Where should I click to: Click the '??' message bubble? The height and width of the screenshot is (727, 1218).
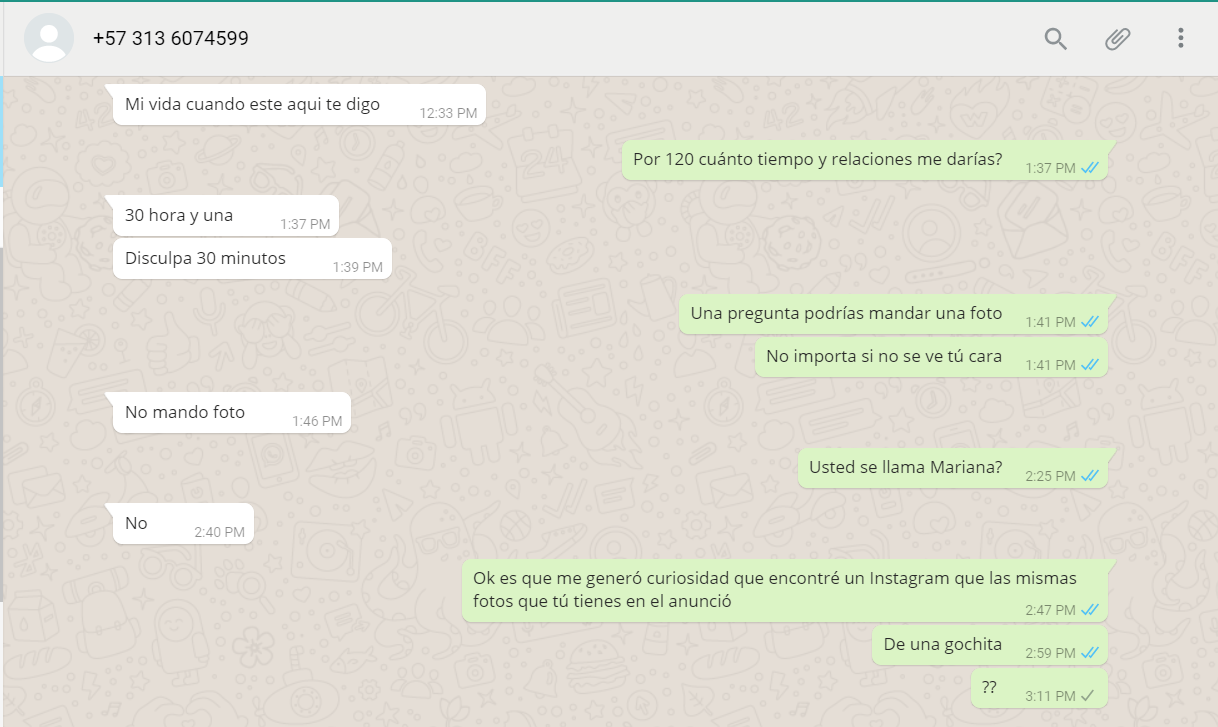click(1039, 688)
